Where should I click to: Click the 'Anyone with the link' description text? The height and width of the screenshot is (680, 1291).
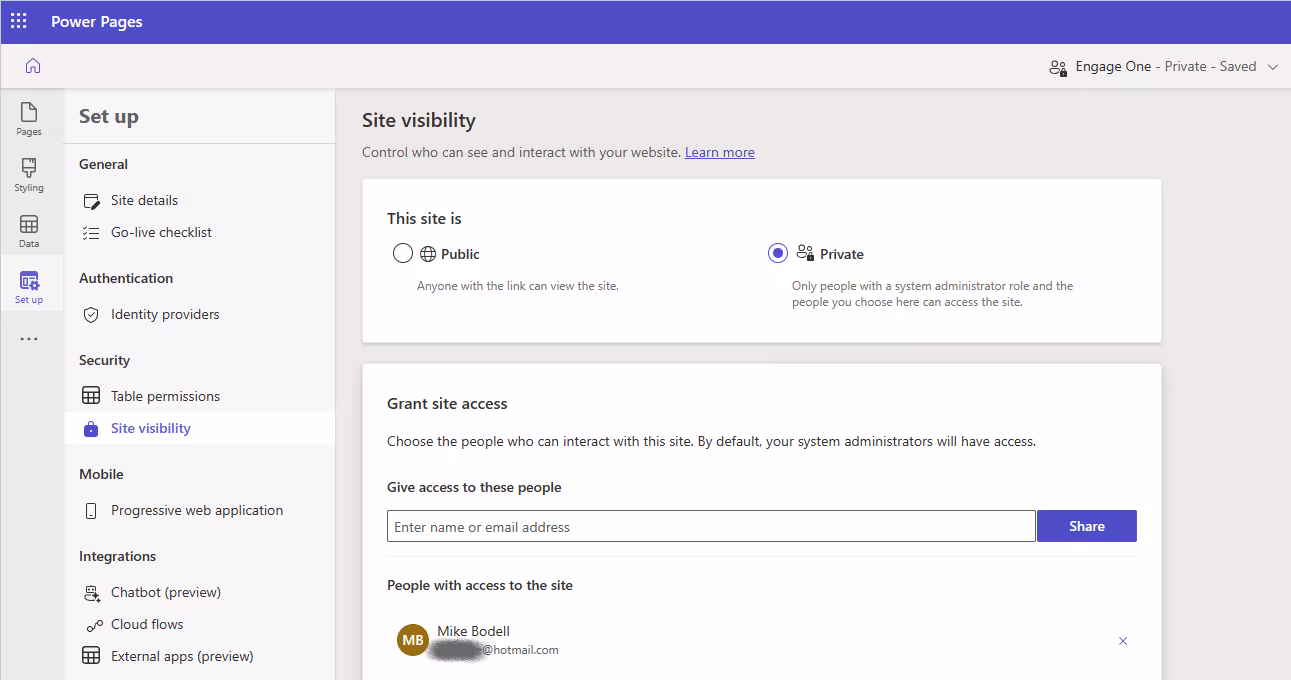pos(518,286)
